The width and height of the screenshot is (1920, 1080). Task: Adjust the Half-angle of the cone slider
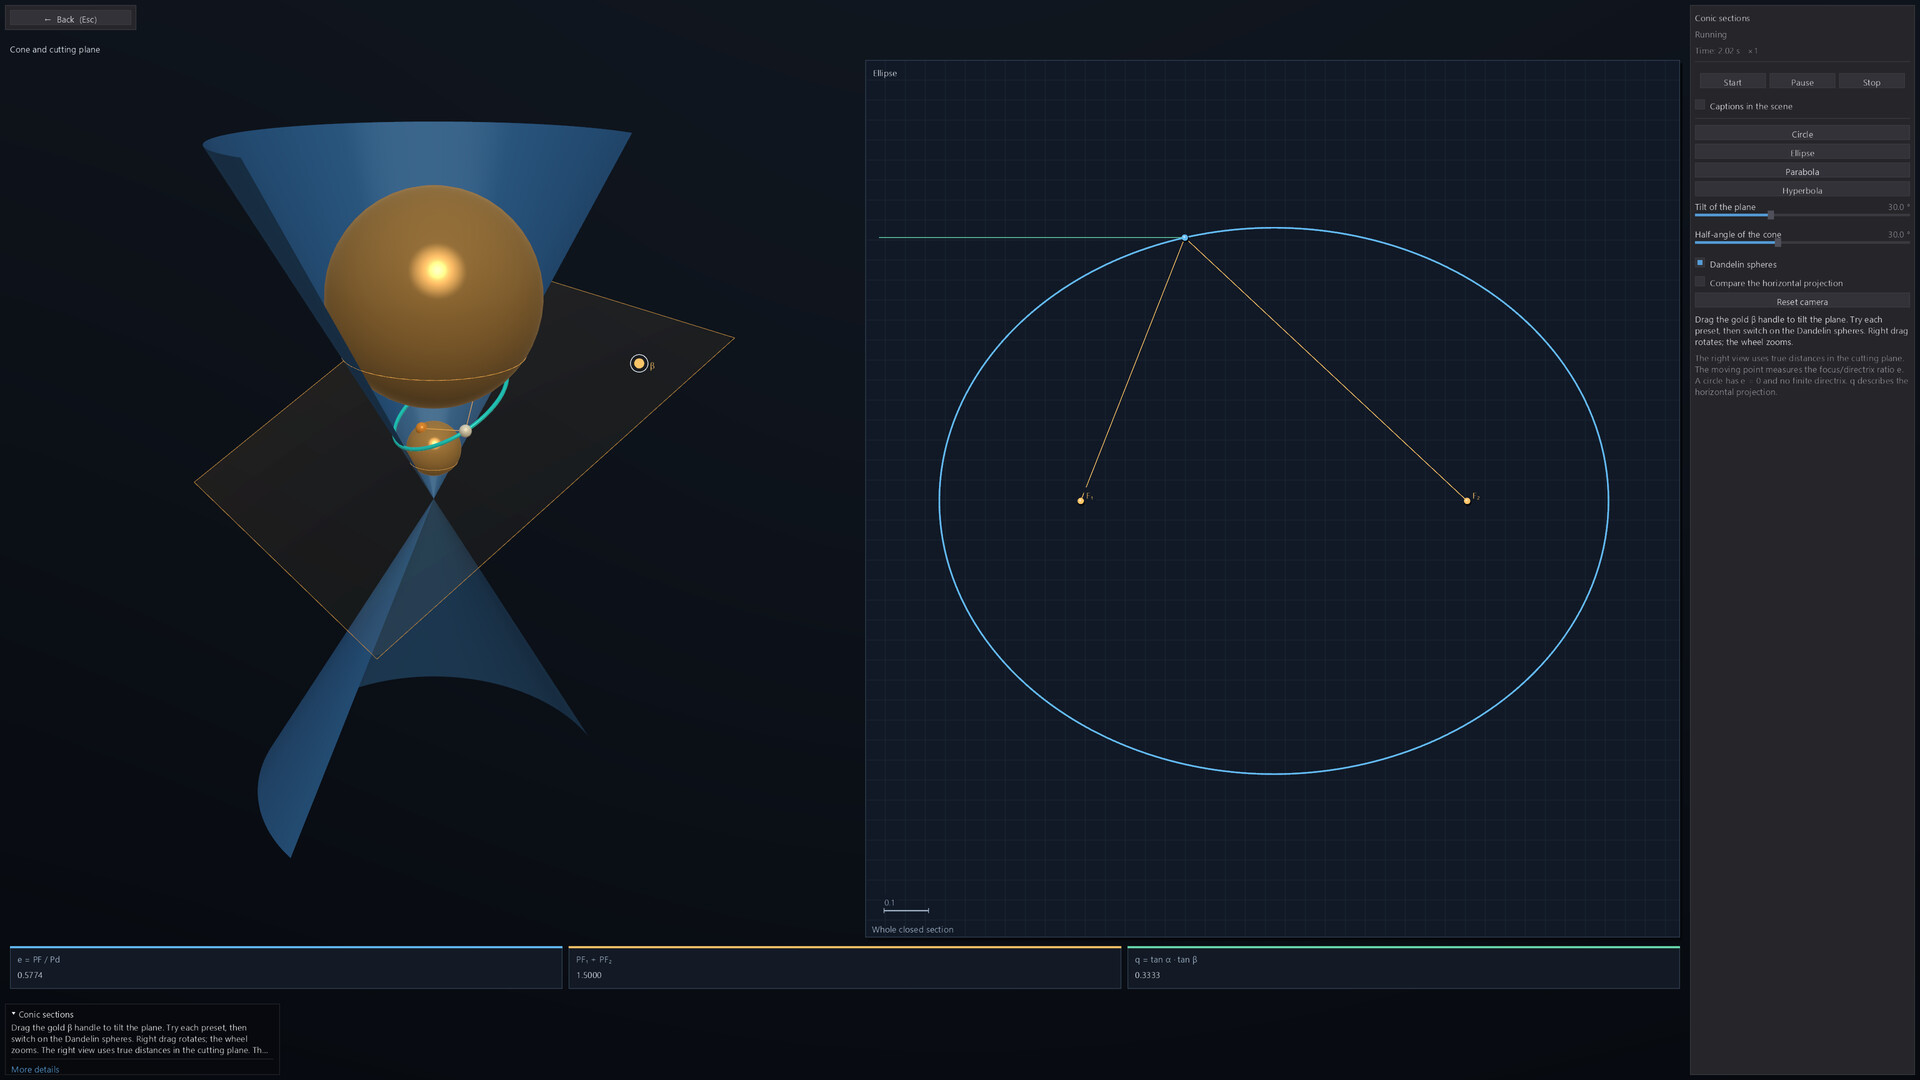point(1802,242)
